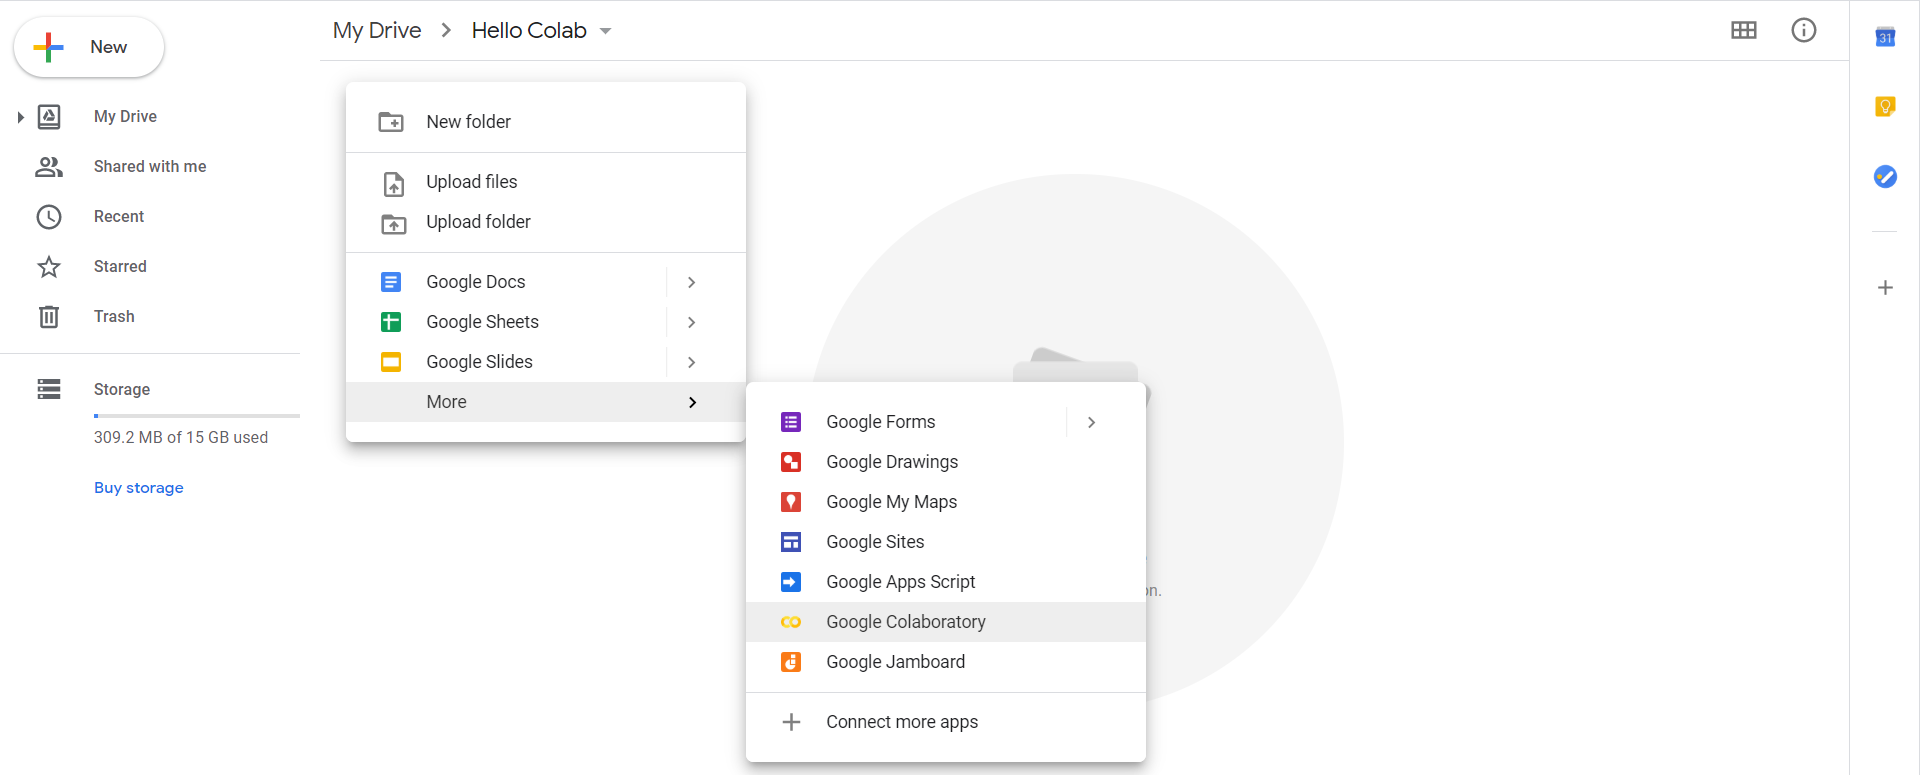Image resolution: width=1920 pixels, height=775 pixels.
Task: Click the Google Slides icon
Action: [x=391, y=362]
